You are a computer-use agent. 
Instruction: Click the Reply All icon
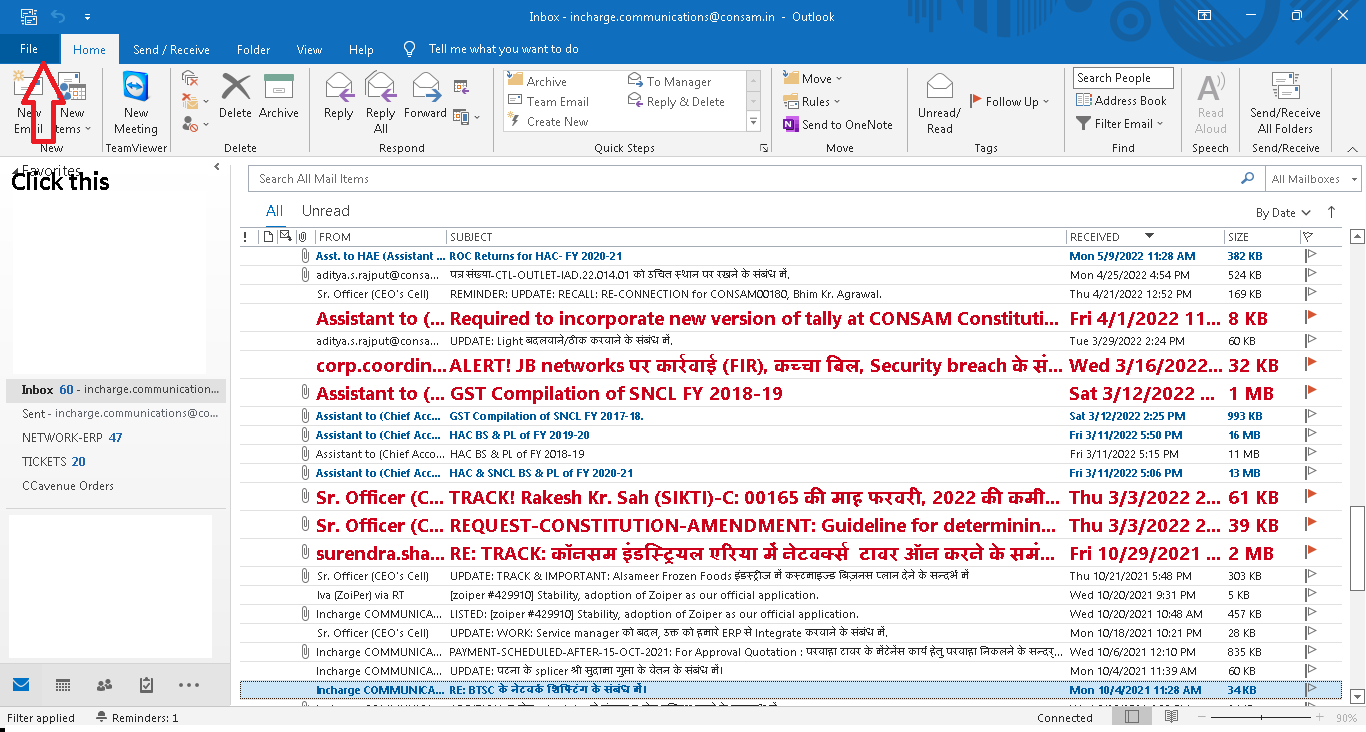381,87
